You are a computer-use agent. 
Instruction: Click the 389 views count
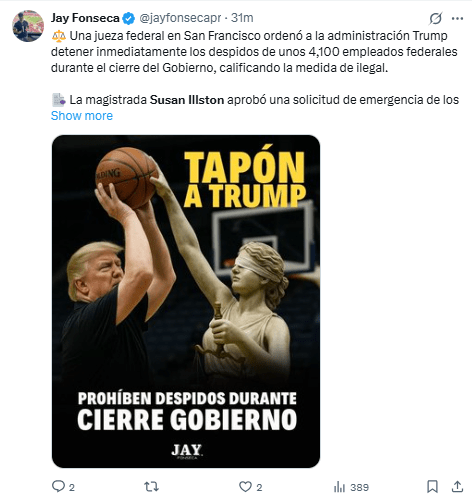coord(359,488)
